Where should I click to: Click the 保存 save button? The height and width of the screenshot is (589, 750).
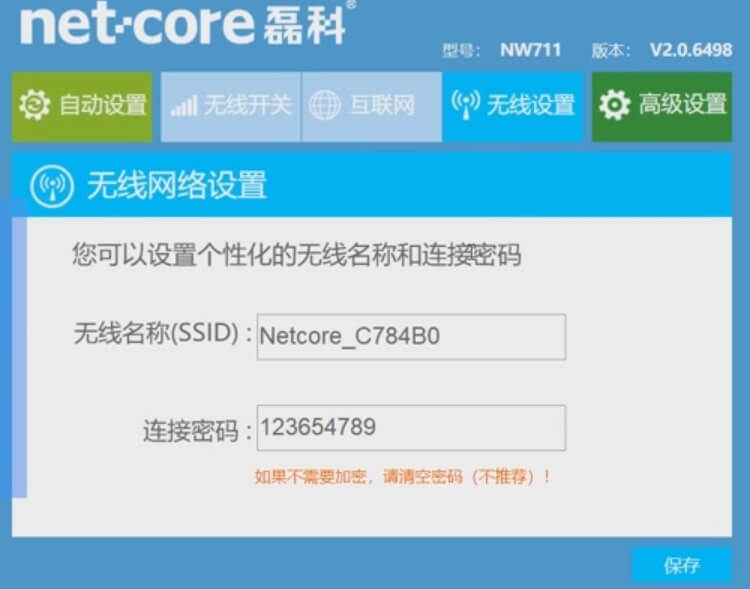click(682, 565)
